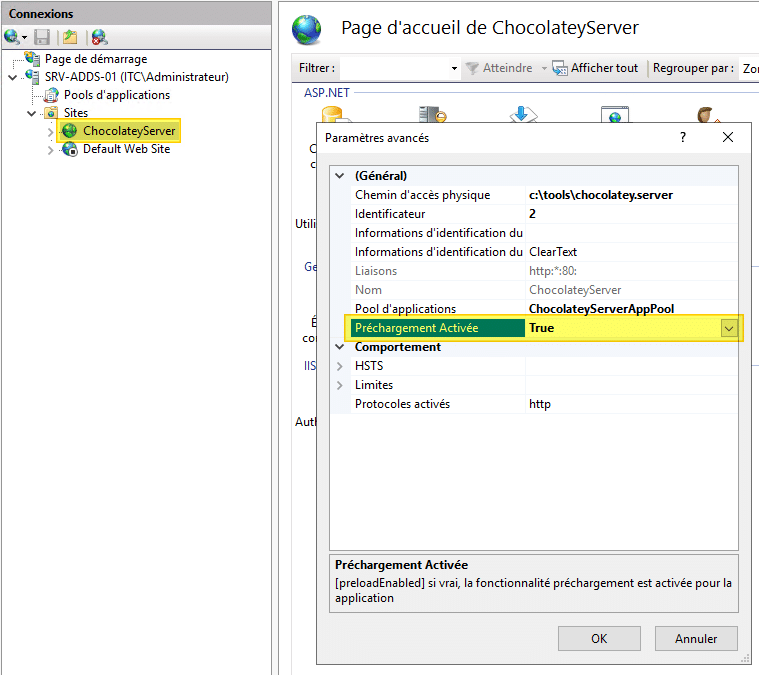Collapse the Sites node chevron
759x675 pixels.
click(31, 113)
